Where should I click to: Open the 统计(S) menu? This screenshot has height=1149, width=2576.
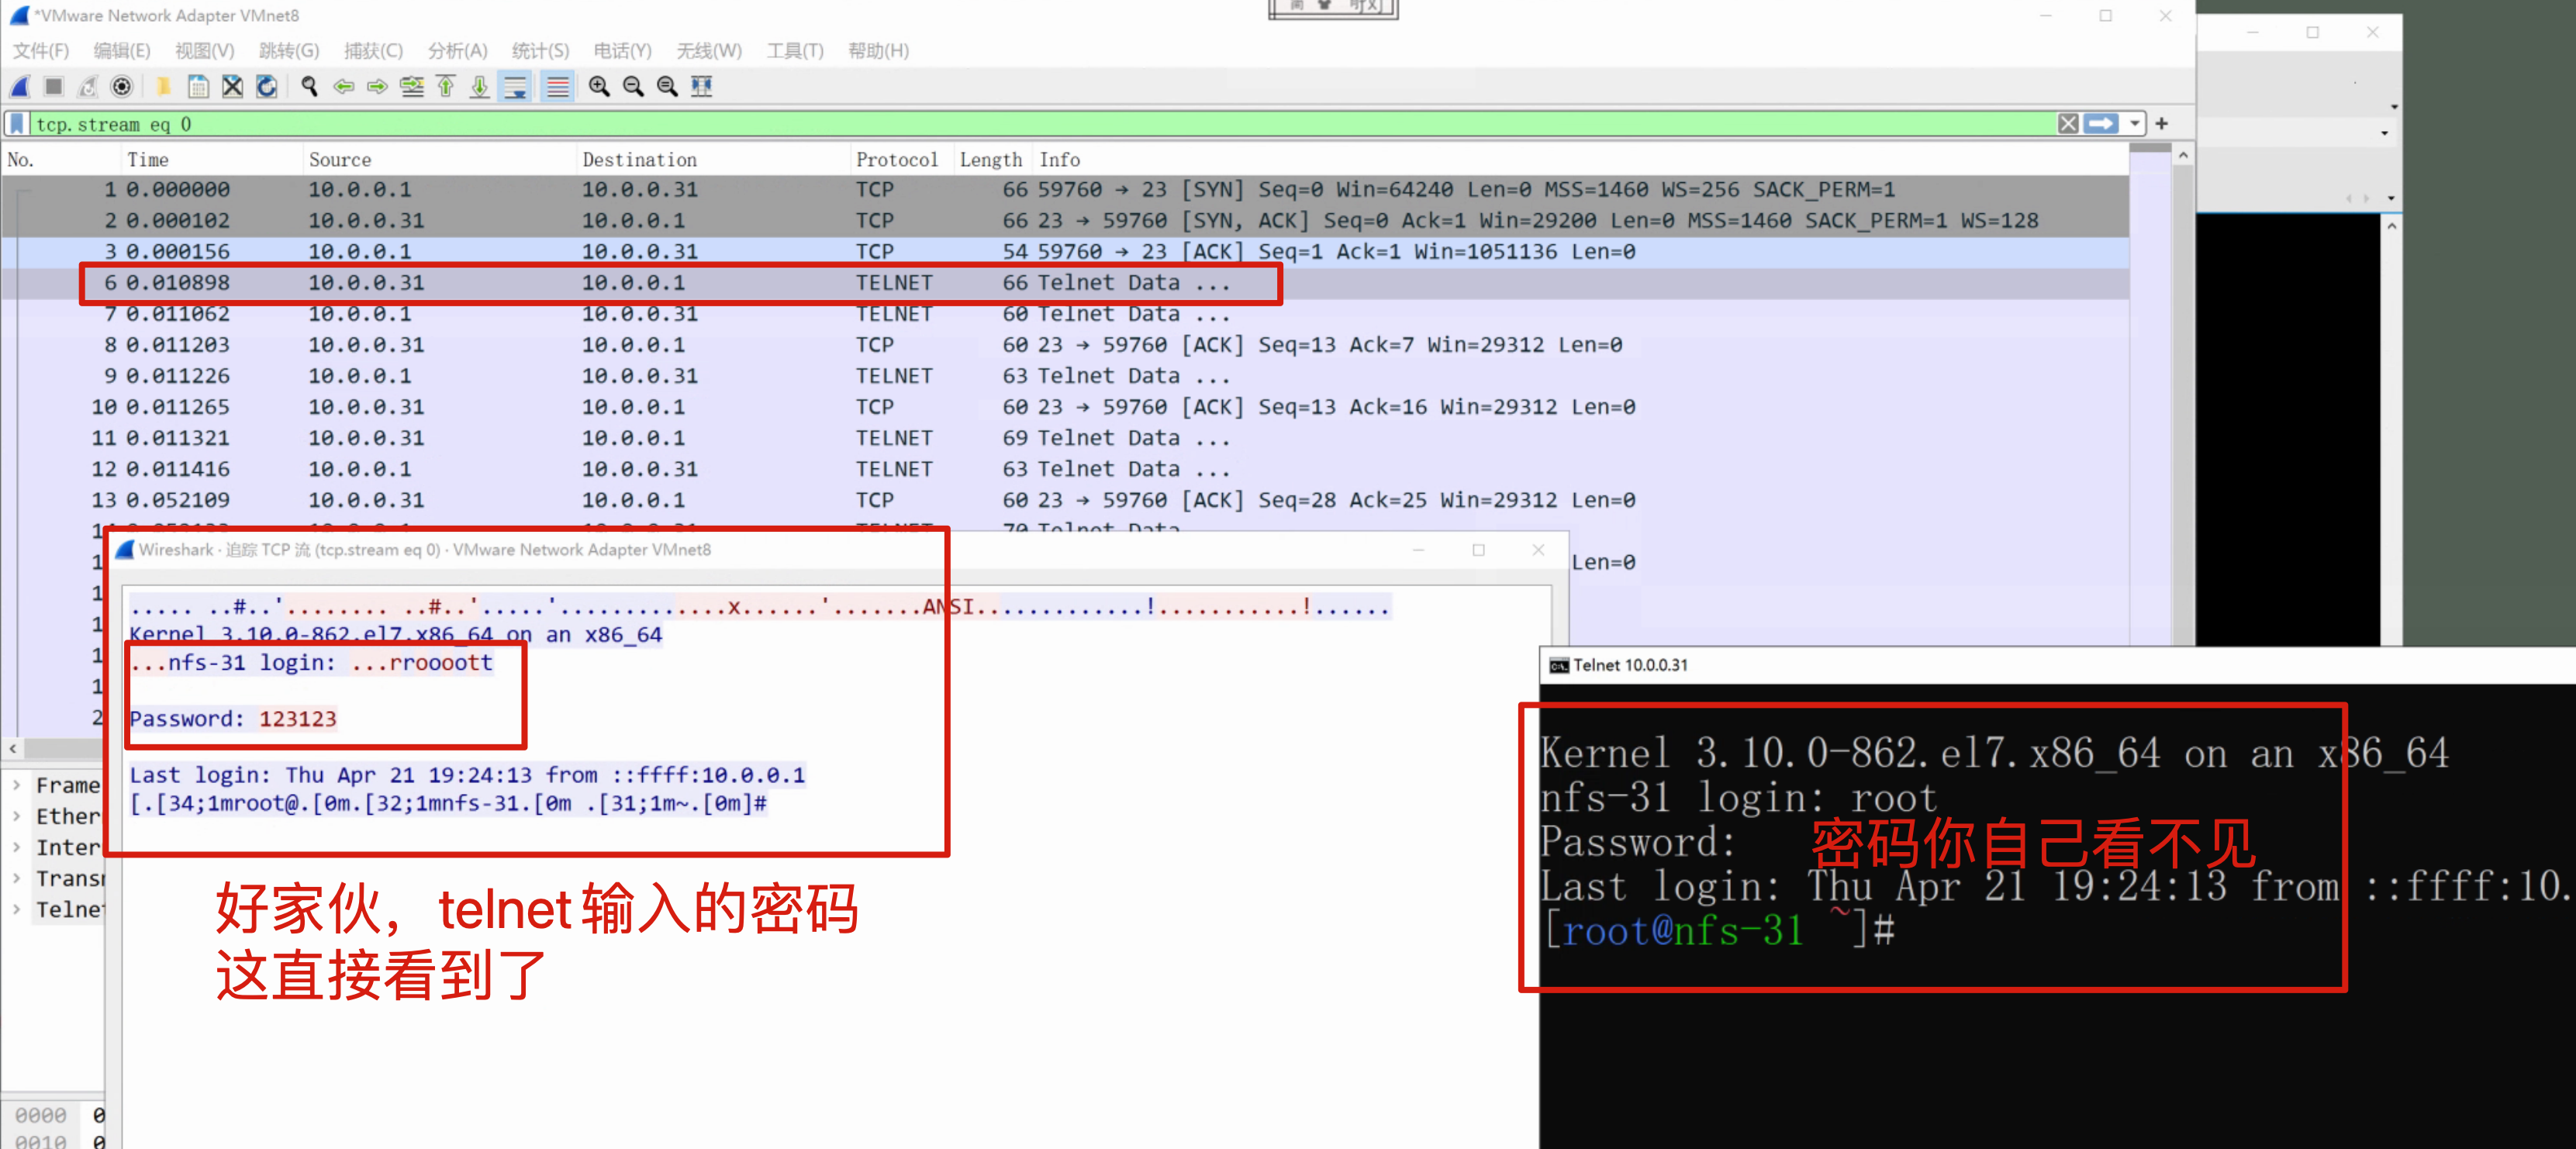click(x=540, y=51)
